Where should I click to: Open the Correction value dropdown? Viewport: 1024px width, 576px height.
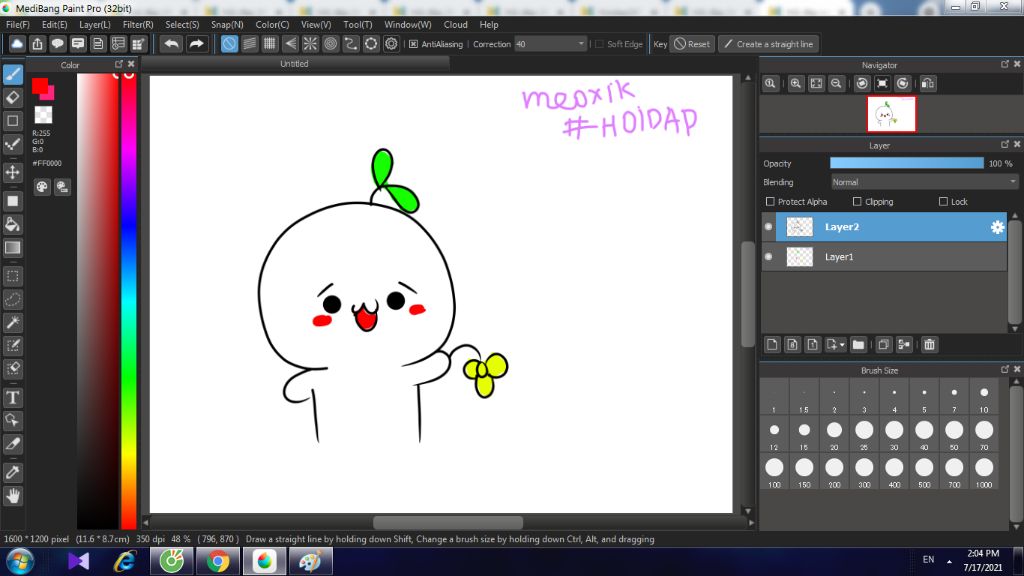(550, 44)
